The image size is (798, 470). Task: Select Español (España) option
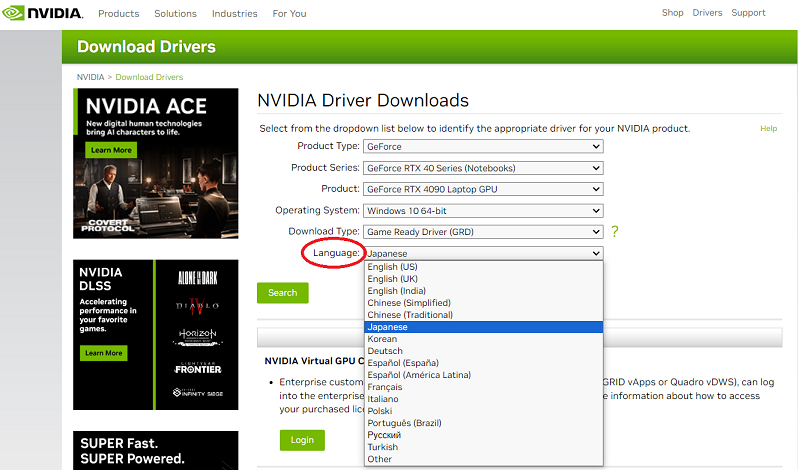tap(484, 363)
